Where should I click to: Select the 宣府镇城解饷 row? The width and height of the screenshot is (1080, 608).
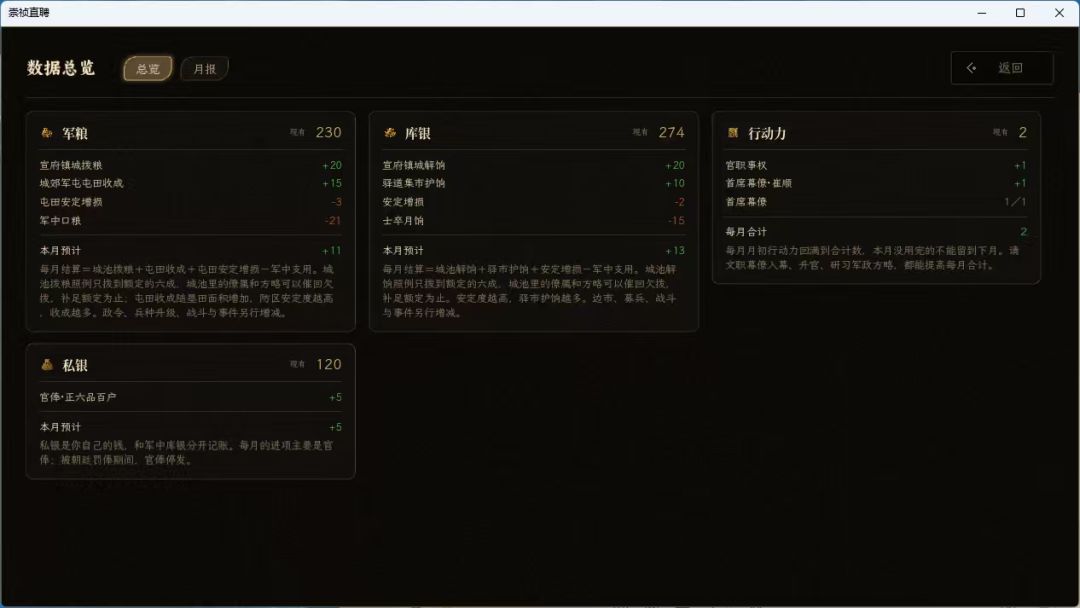[534, 165]
